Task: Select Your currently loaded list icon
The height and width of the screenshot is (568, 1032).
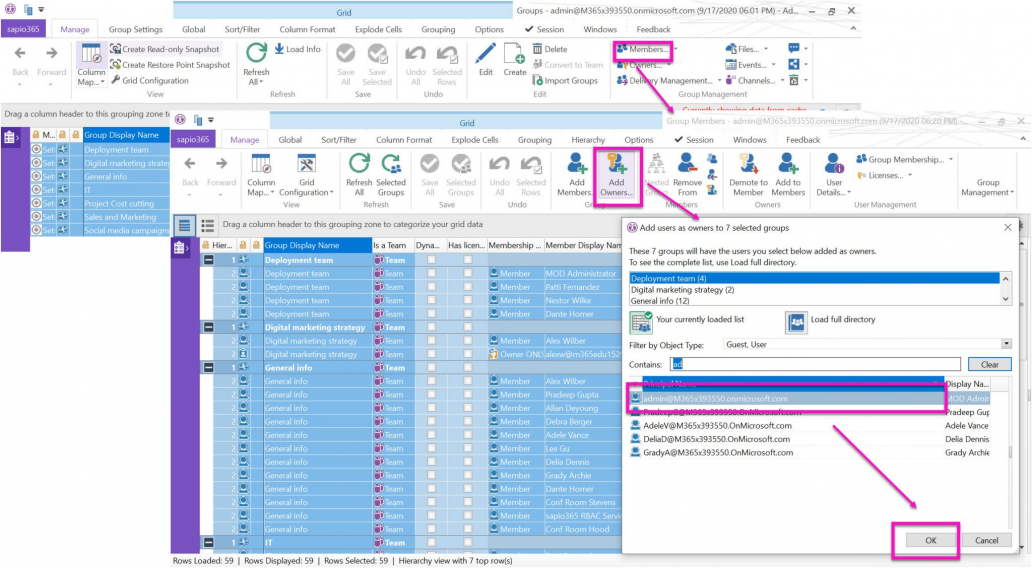Action: (x=640, y=323)
